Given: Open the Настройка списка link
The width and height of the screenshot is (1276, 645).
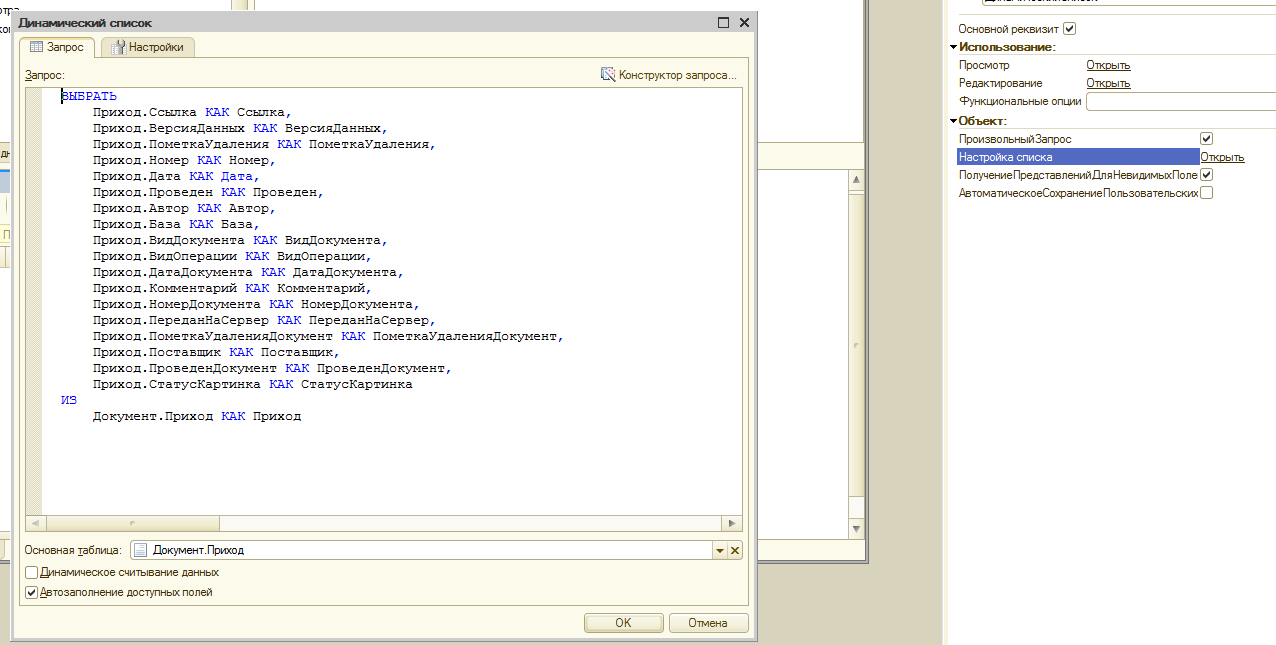Looking at the screenshot, I should pos(1222,157).
